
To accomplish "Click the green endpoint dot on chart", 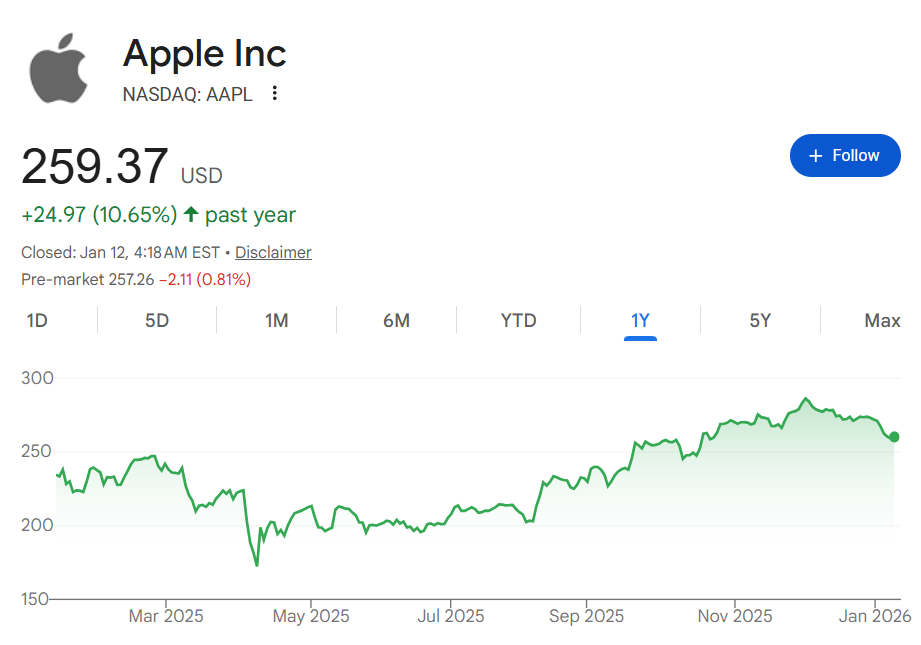I will [894, 437].
